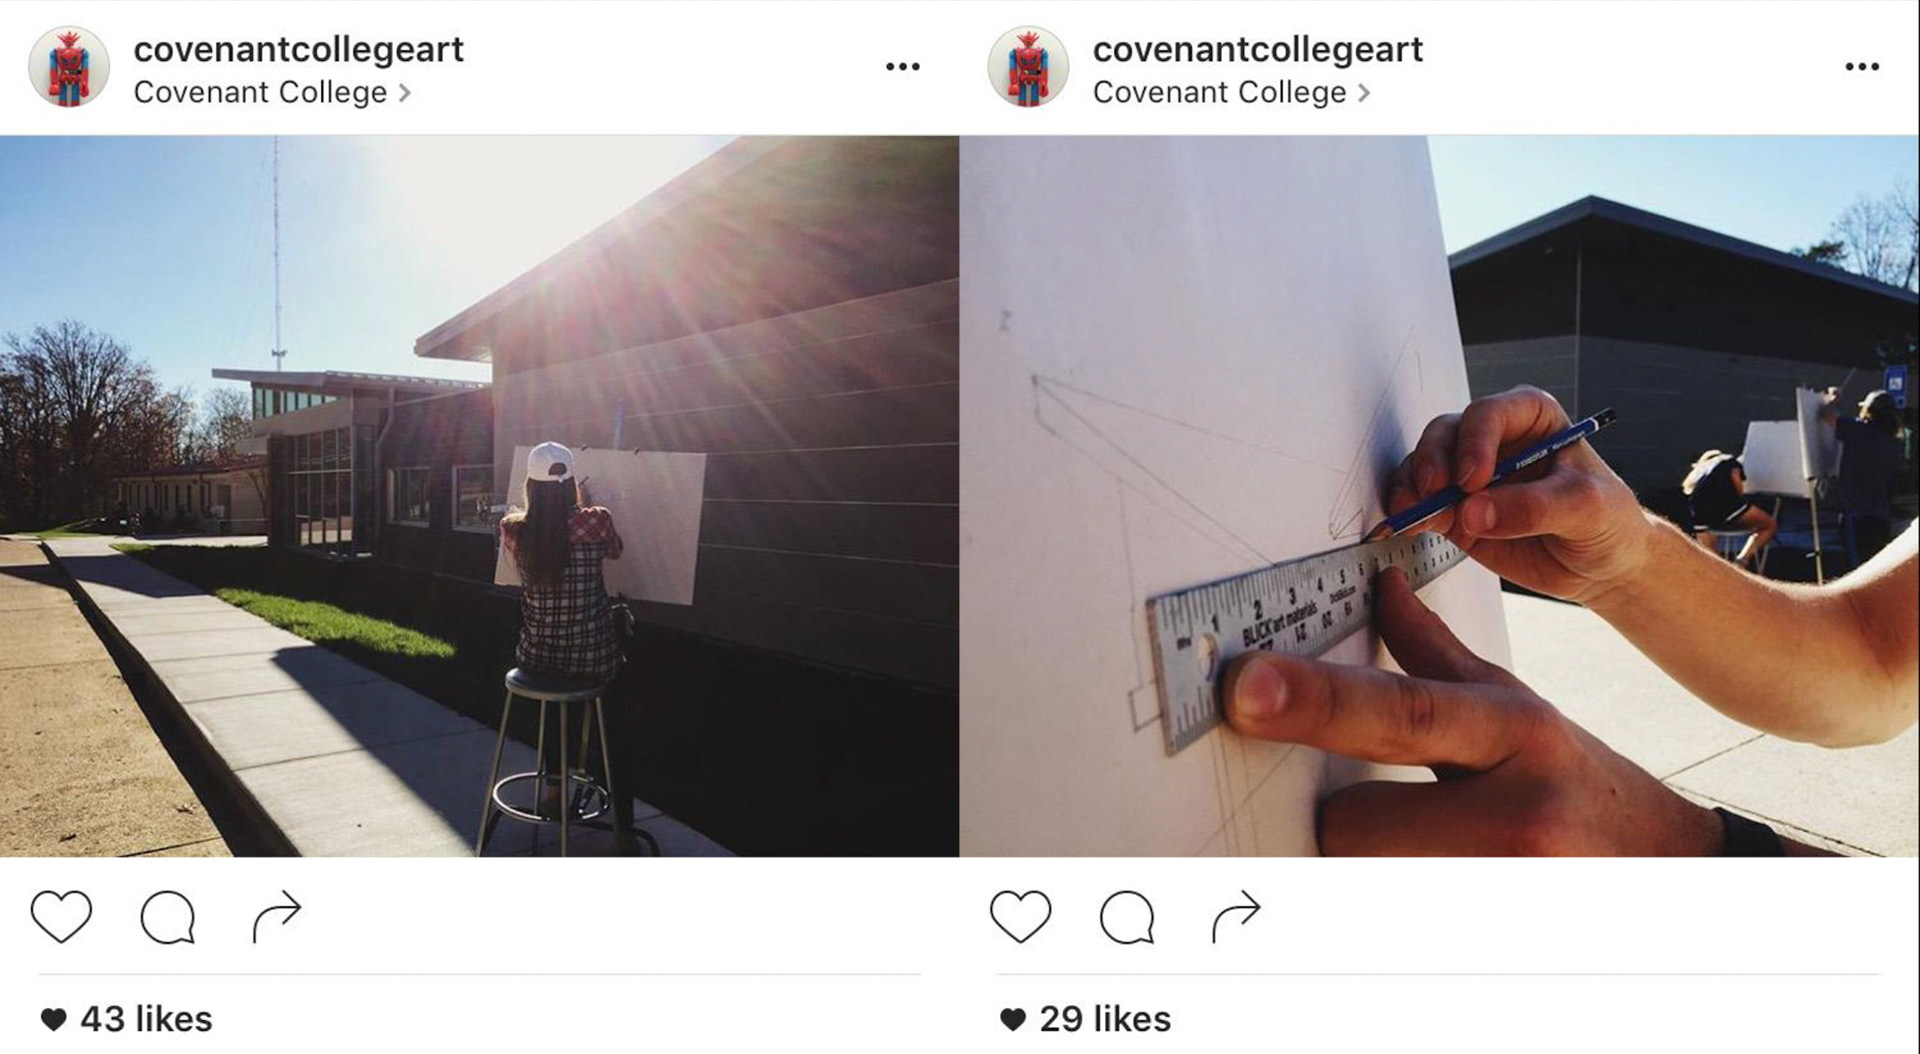View the 29 likes list
1920x1054 pixels.
click(x=1086, y=1019)
